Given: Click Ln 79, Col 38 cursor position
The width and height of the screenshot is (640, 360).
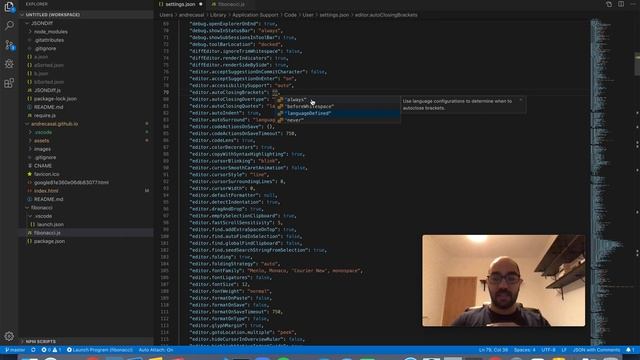Looking at the screenshot, I should [x=493, y=350].
